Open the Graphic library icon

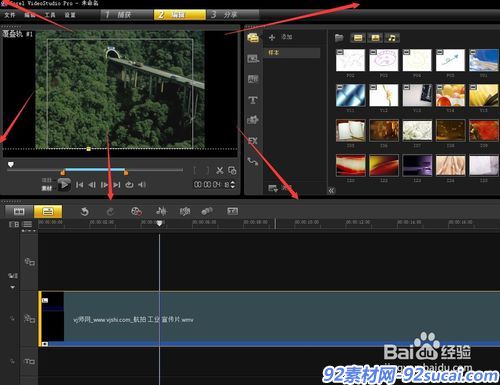pyautogui.click(x=253, y=120)
